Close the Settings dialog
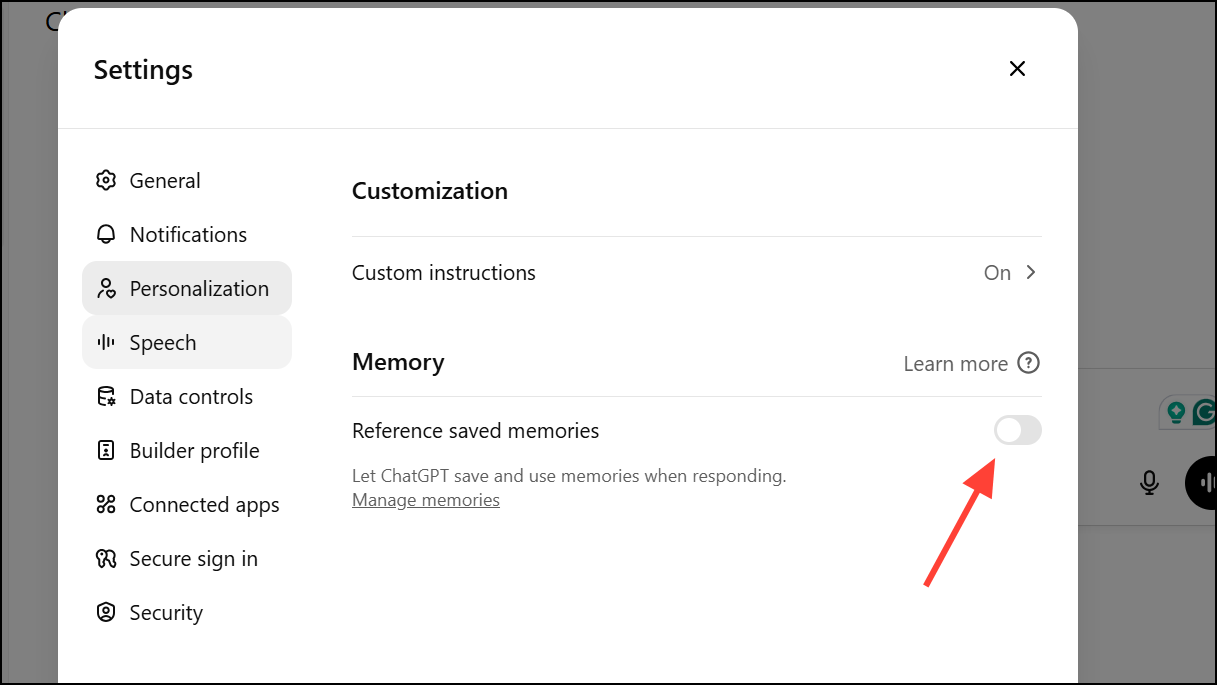Screen dimensions: 1217x685 [1017, 69]
